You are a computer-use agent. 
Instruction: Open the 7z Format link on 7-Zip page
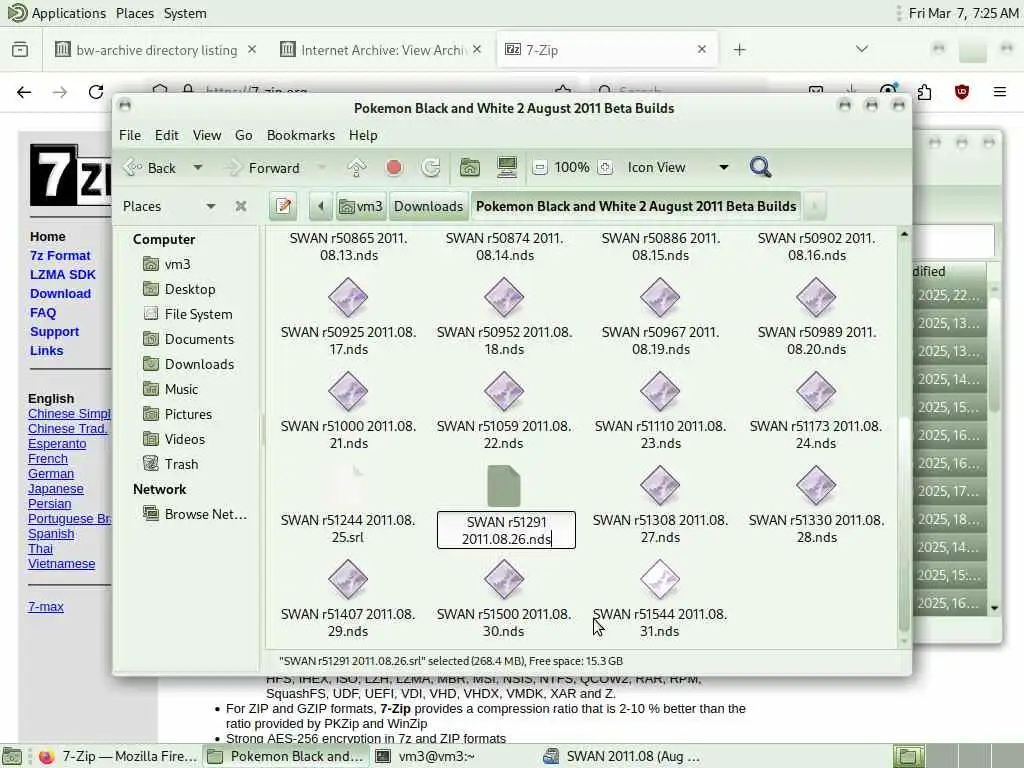point(60,255)
